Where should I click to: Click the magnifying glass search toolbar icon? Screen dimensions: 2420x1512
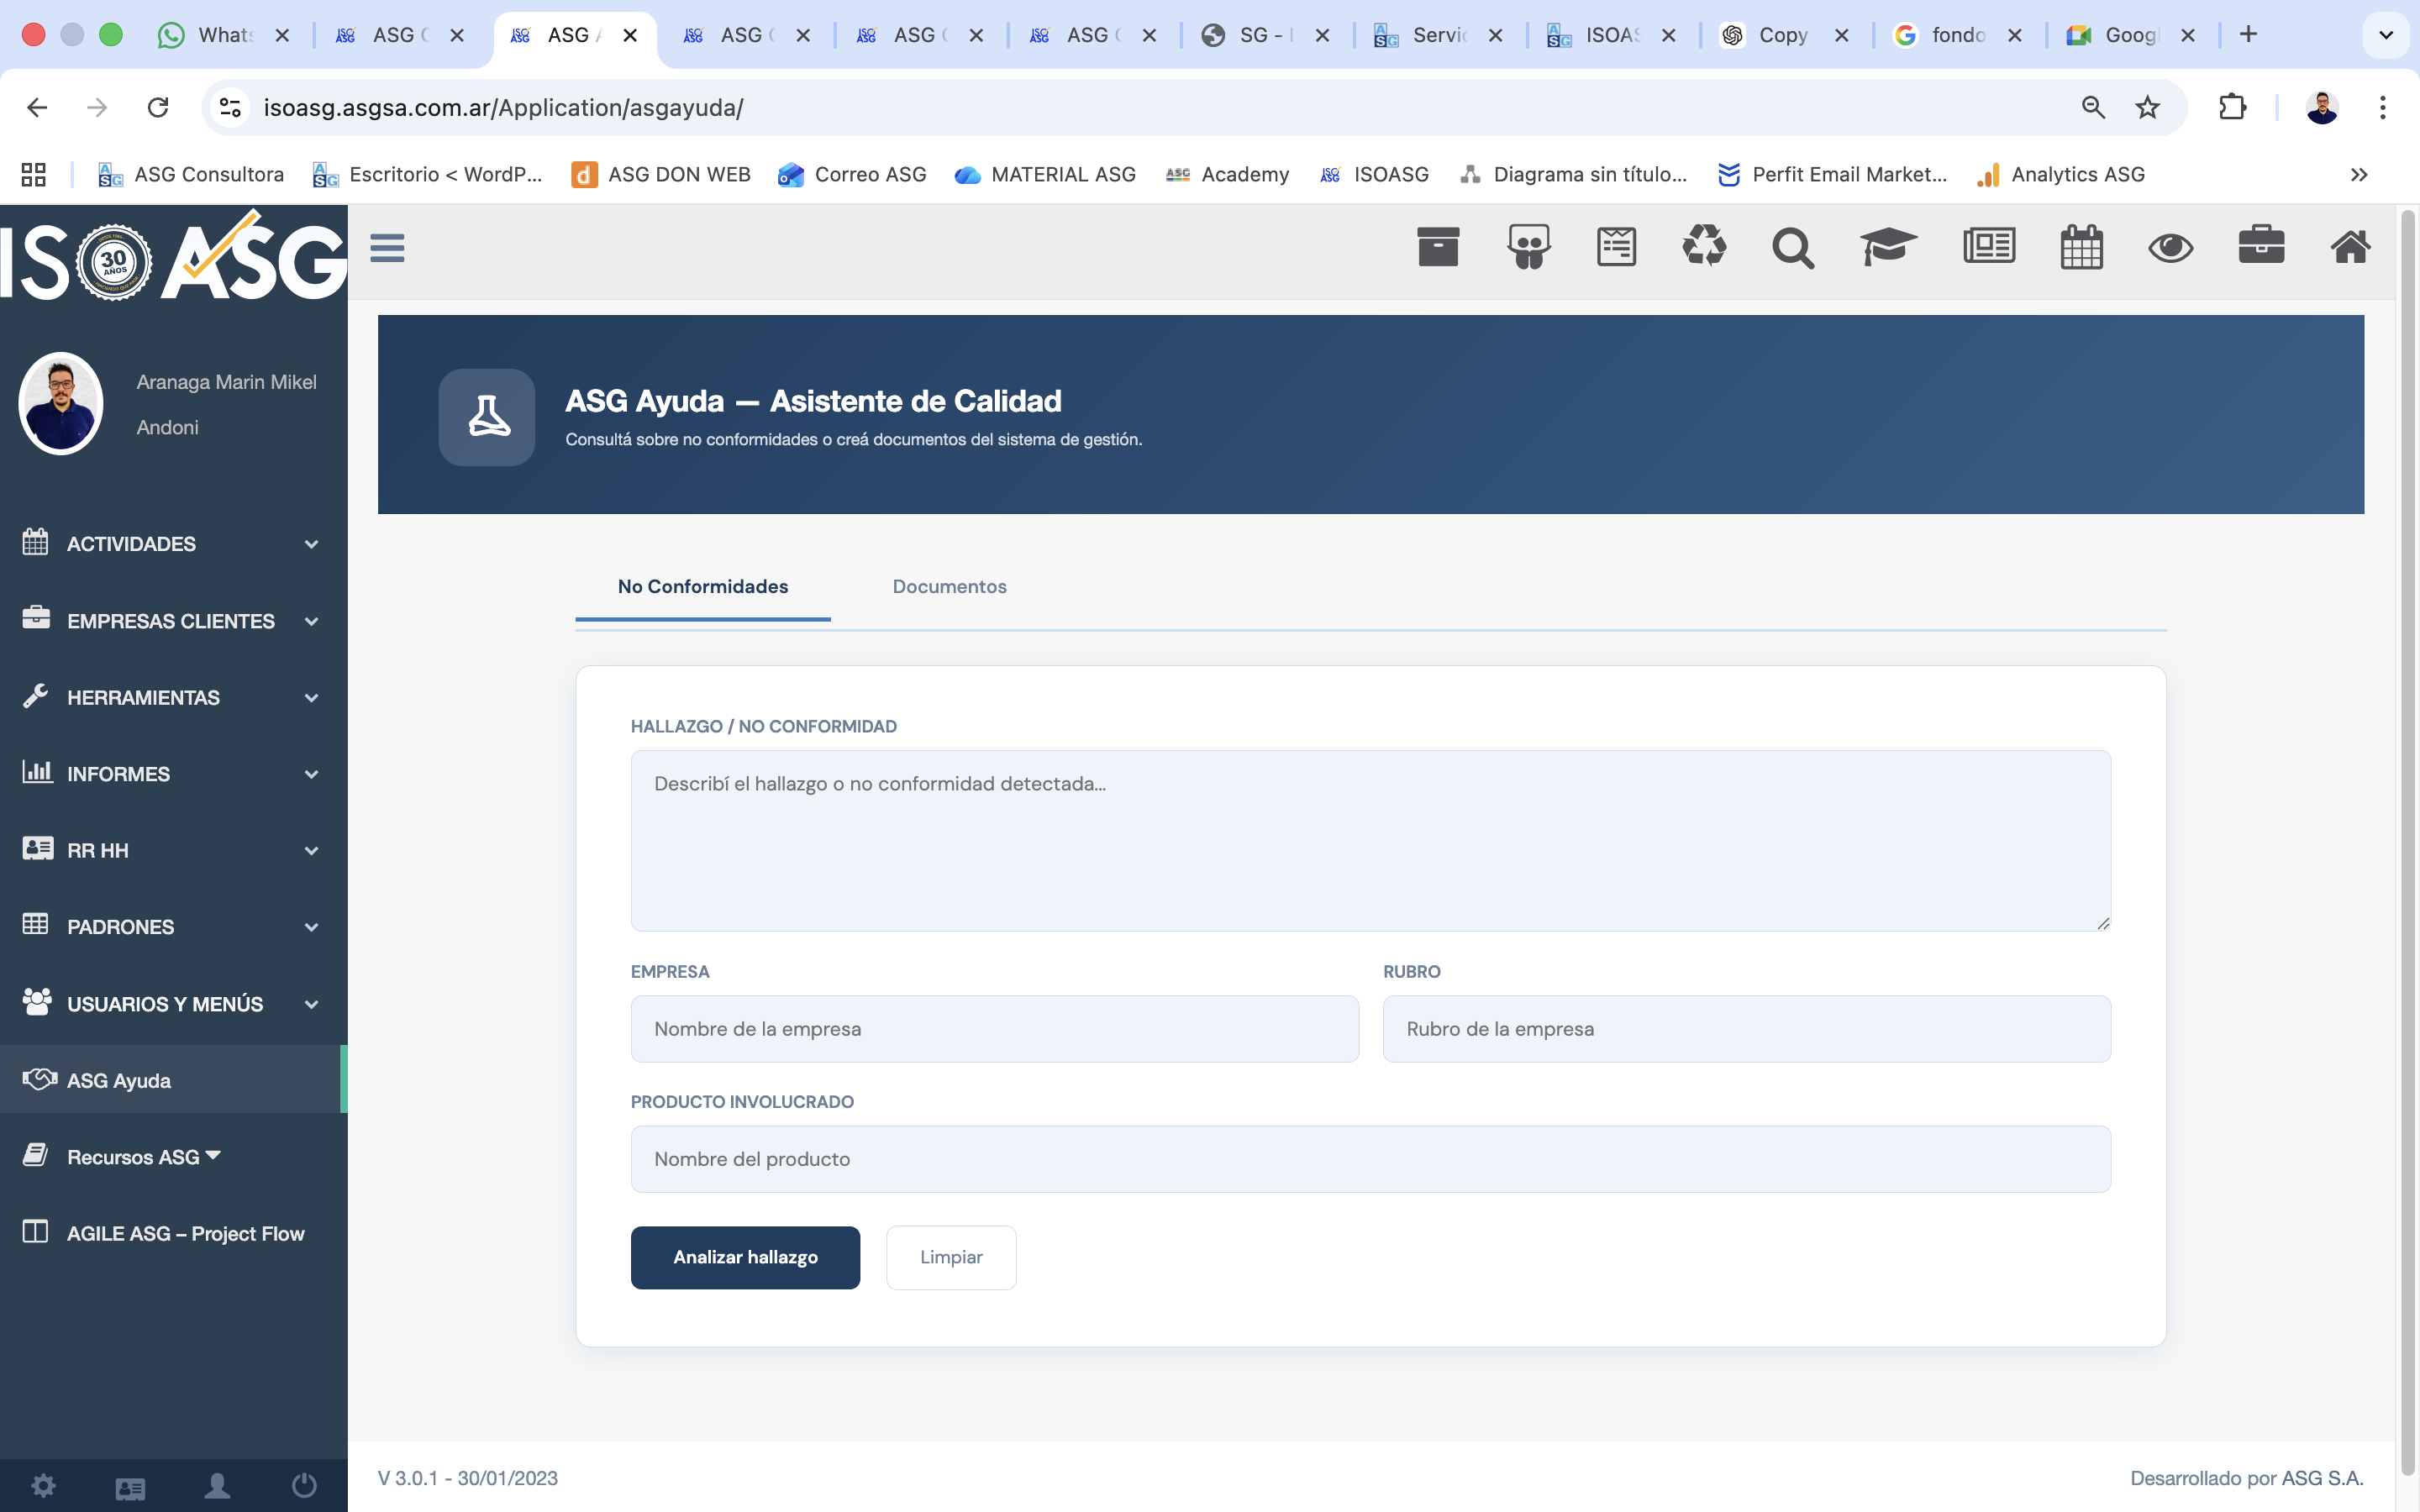1792,247
